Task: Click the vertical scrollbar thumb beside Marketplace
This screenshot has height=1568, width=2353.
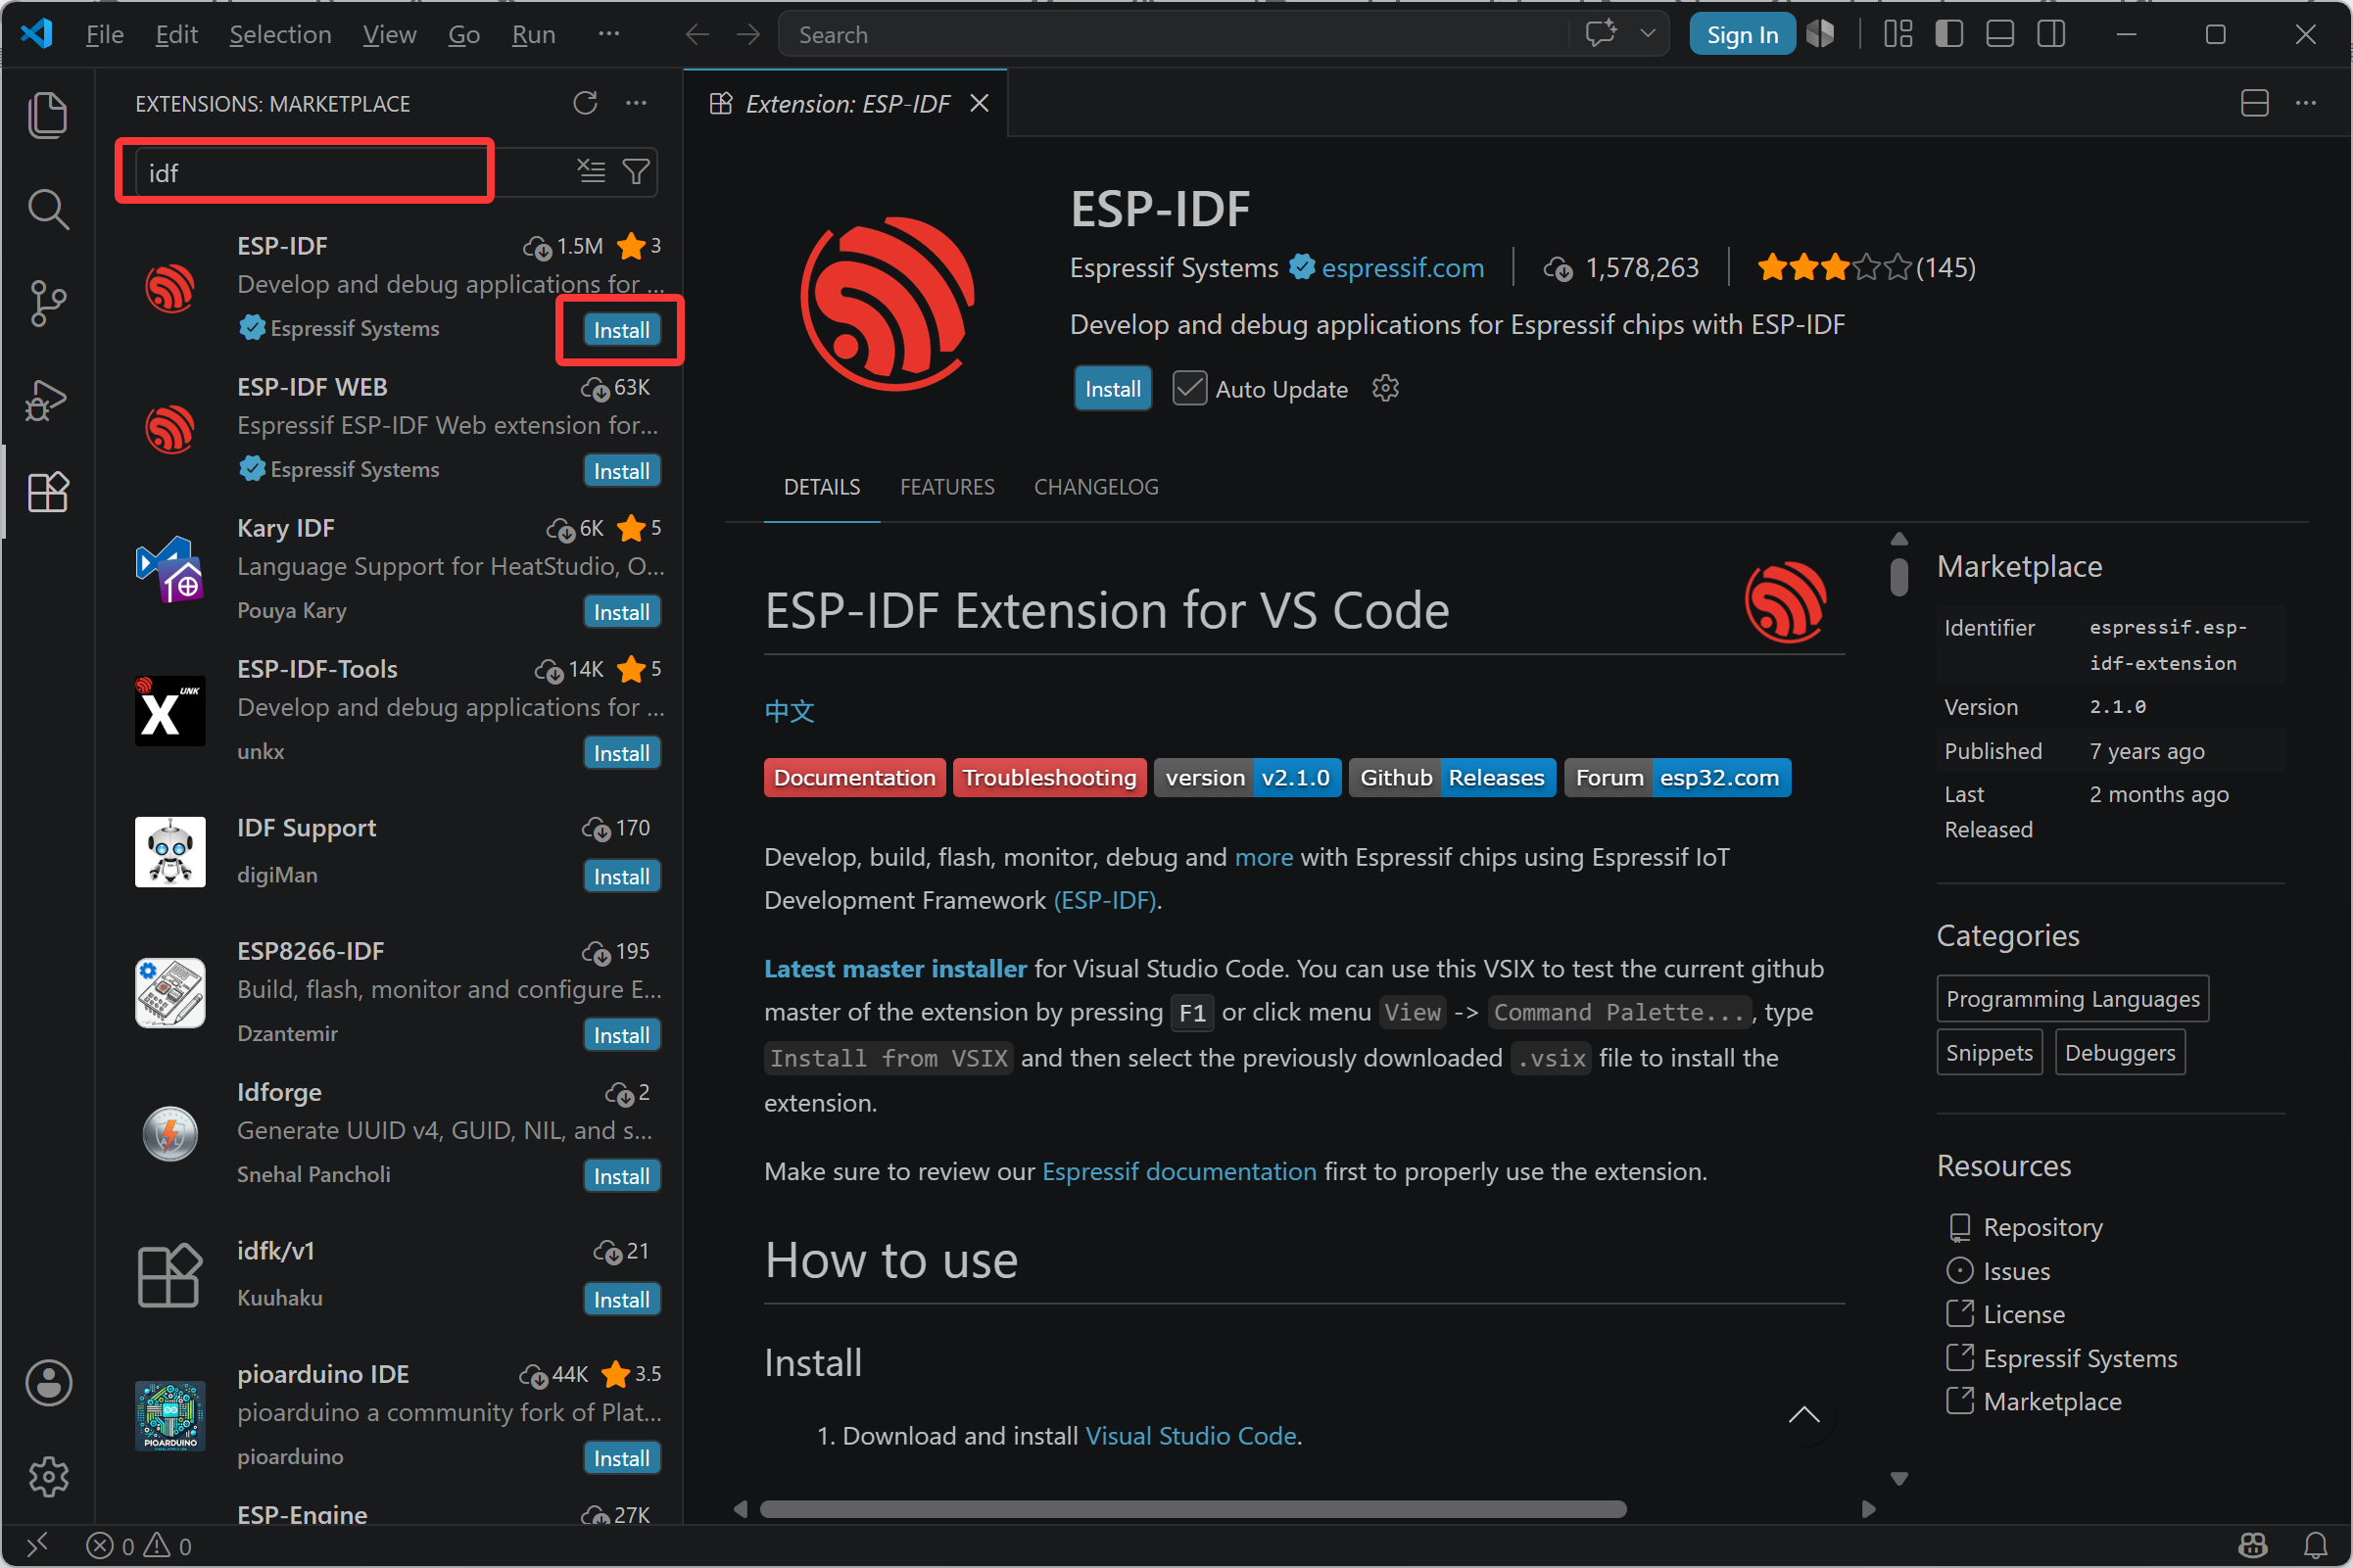Action: (1899, 577)
